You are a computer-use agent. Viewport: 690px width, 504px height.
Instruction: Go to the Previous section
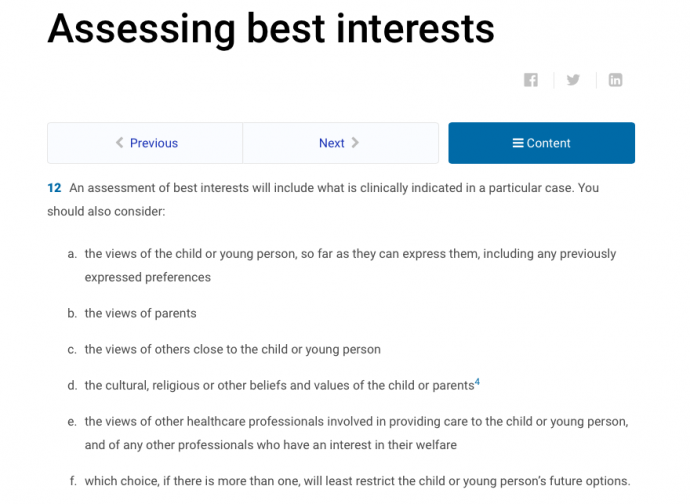pyautogui.click(x=145, y=143)
